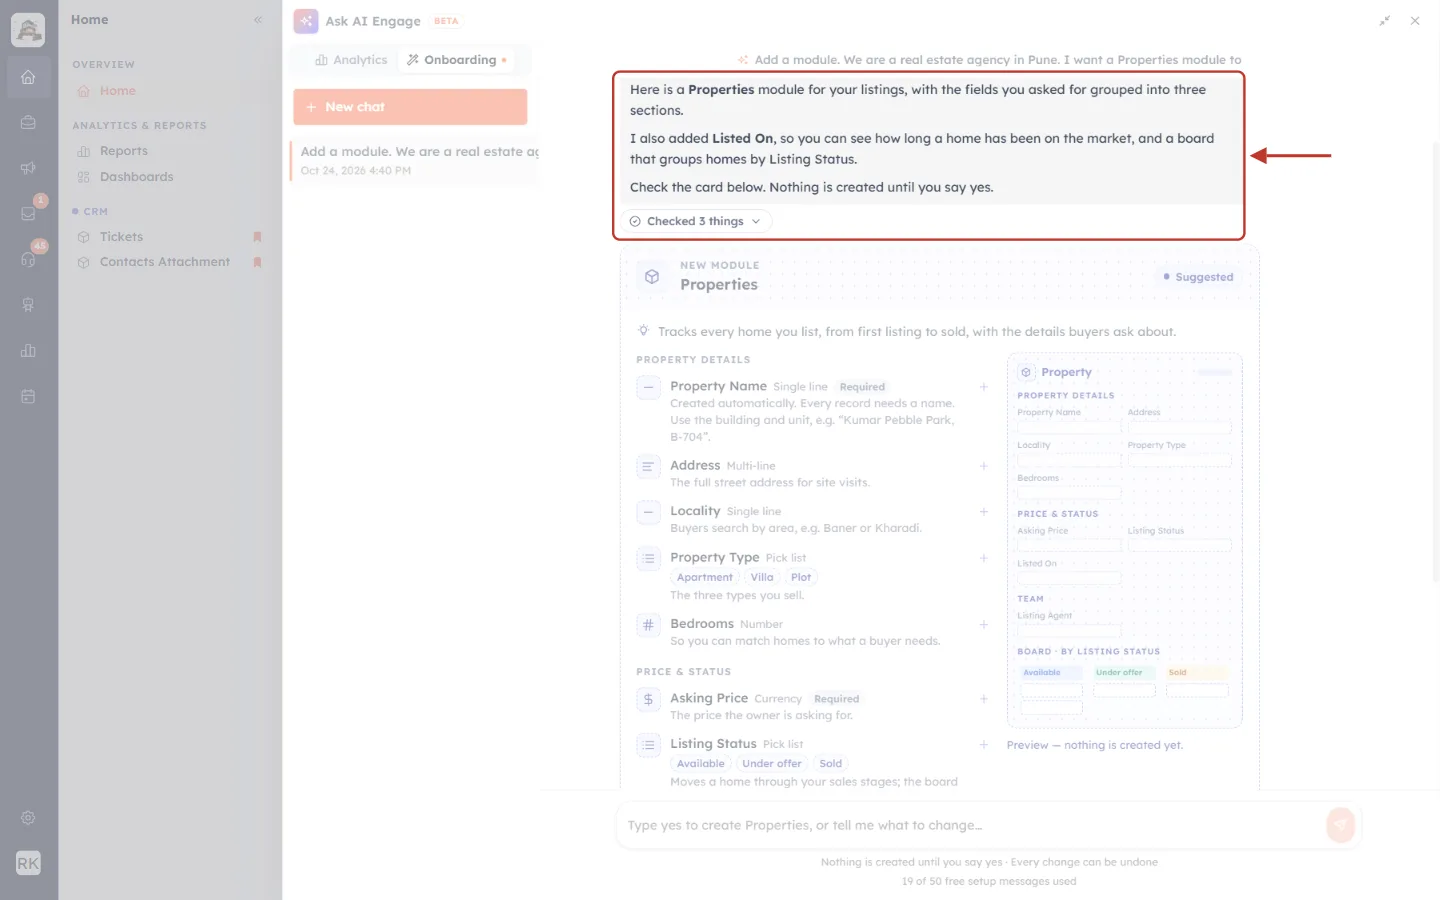Focus the 'Type yes to create Properties' input
This screenshot has height=900, width=1440.
970,825
